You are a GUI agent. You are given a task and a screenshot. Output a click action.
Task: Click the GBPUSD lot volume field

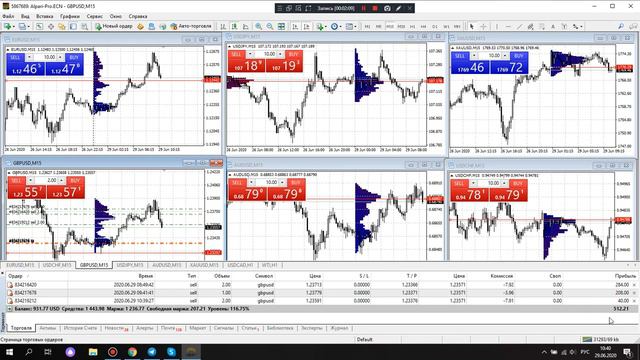click(x=46, y=181)
